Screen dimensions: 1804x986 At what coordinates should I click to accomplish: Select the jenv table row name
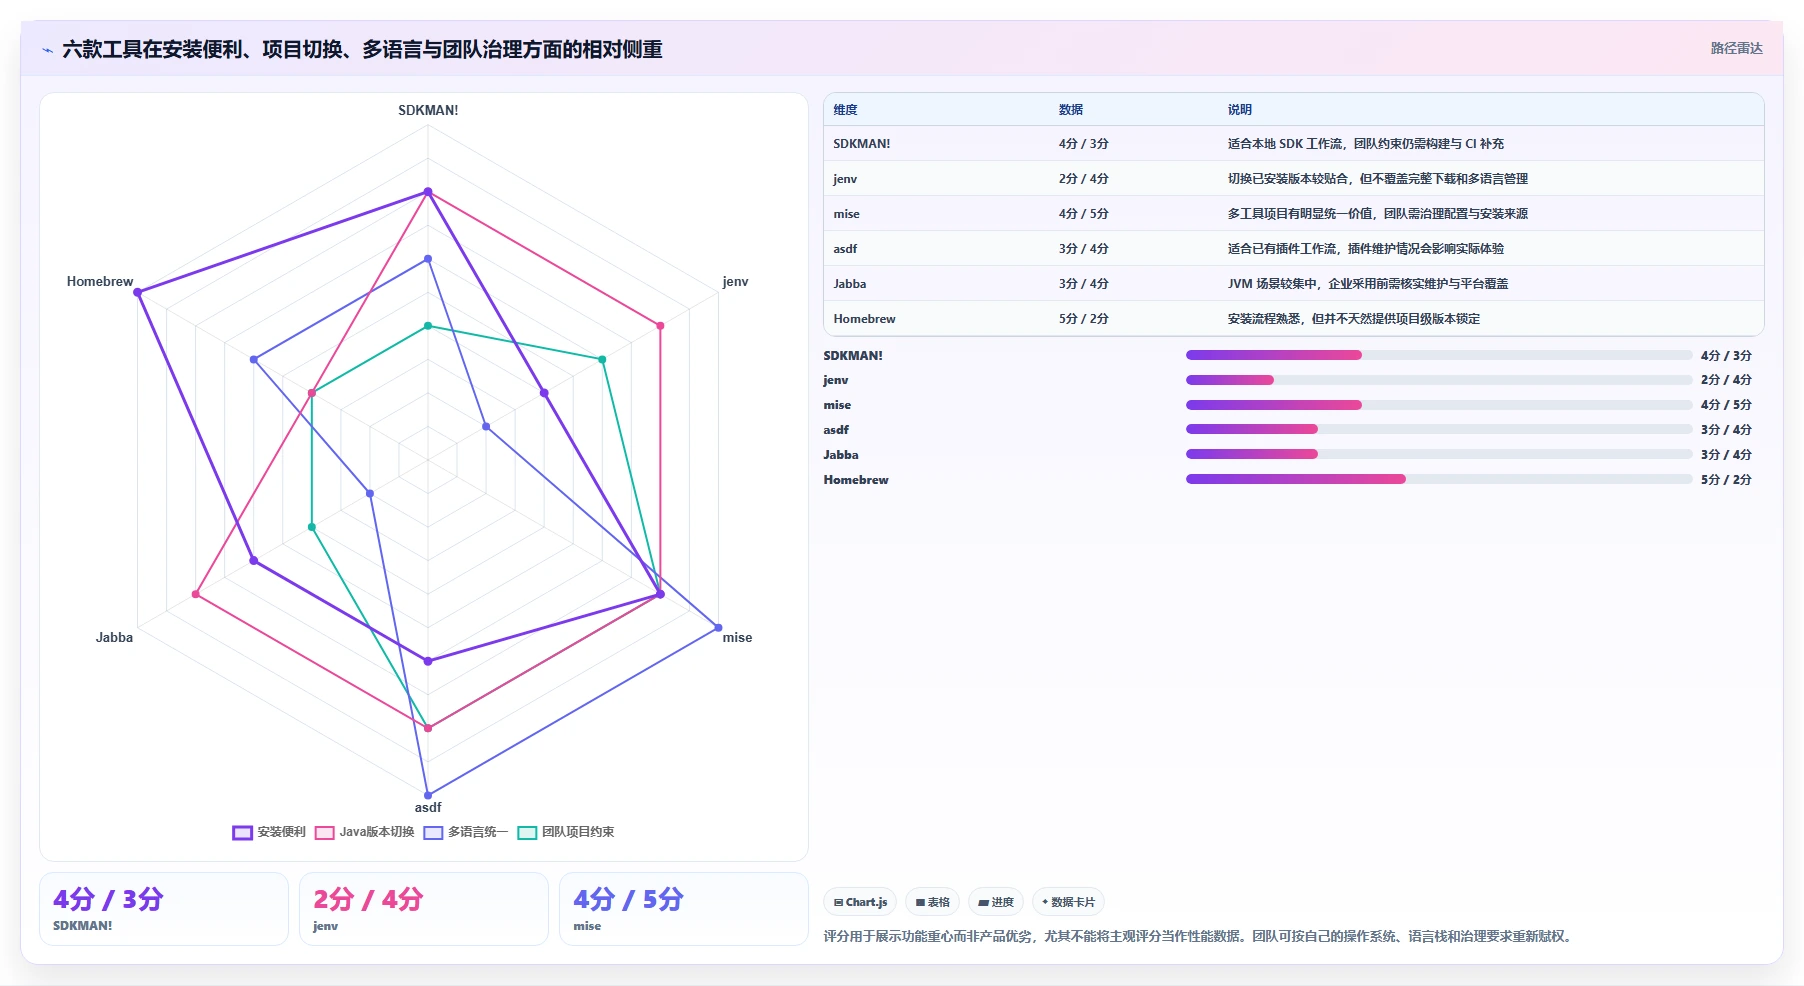845,179
